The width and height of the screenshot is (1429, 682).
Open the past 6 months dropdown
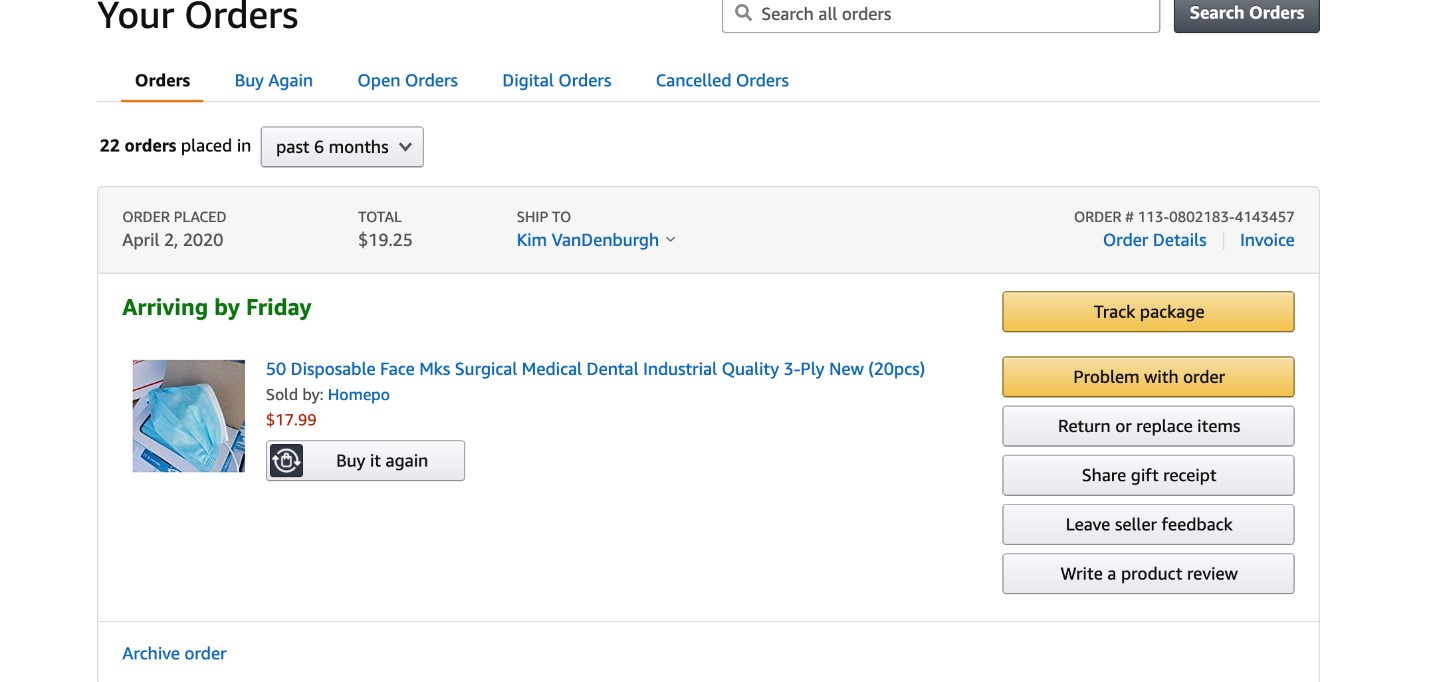click(x=342, y=147)
